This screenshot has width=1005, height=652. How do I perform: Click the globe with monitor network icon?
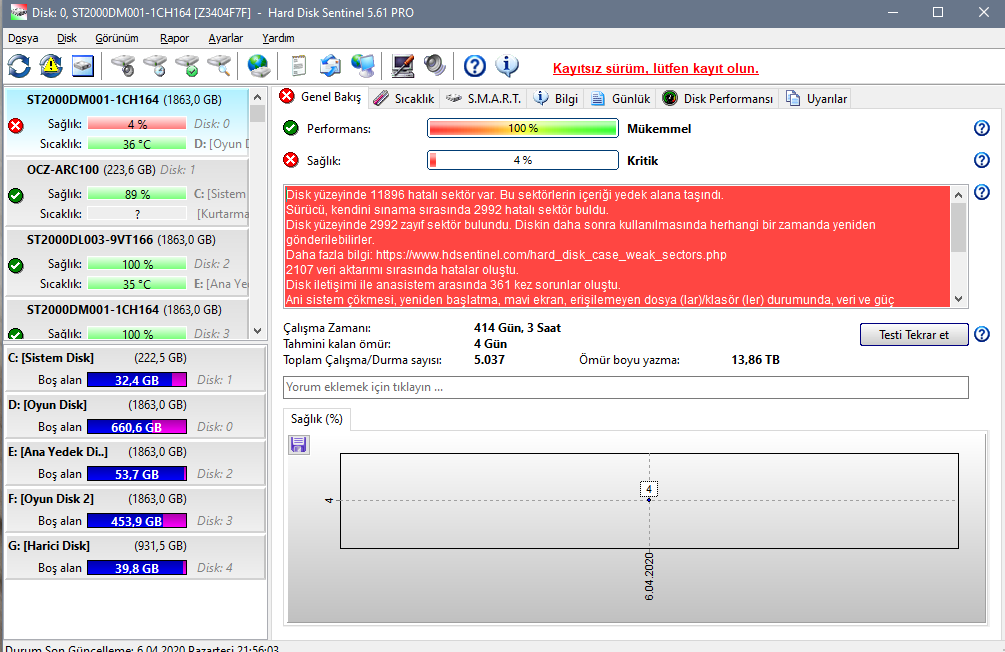click(x=363, y=66)
